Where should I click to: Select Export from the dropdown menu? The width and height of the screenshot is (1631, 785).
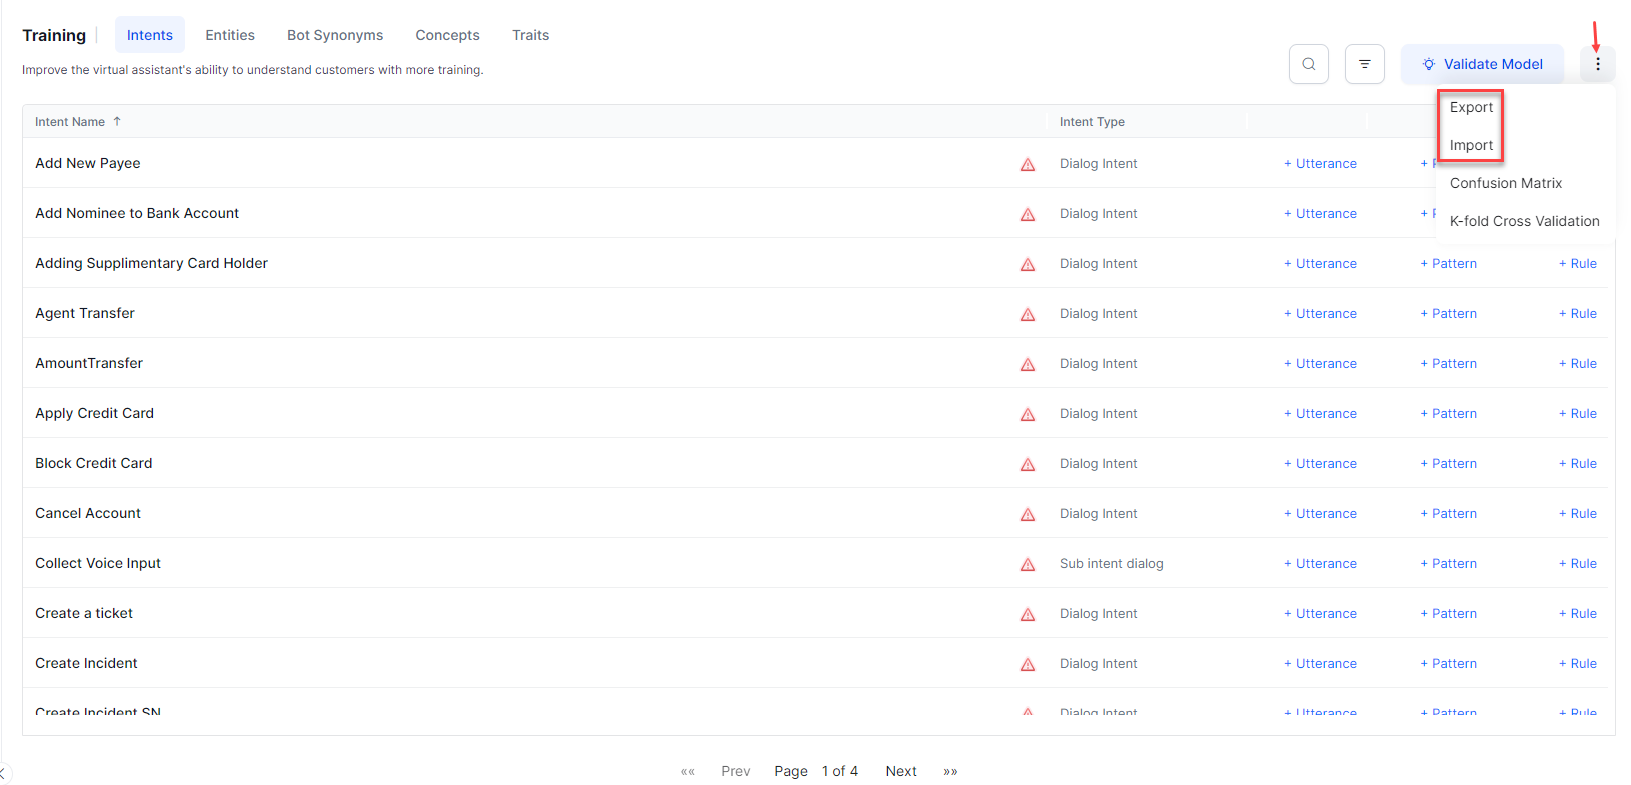tap(1471, 108)
